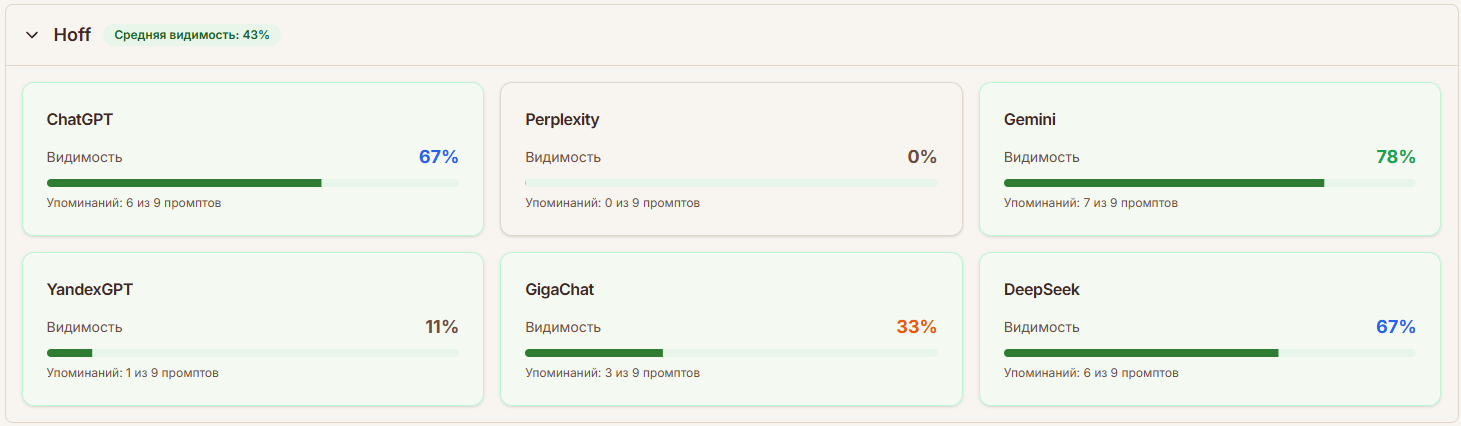
Task: Click "Упоминаний: 1 из 9 промптов" text
Action: coord(133,373)
